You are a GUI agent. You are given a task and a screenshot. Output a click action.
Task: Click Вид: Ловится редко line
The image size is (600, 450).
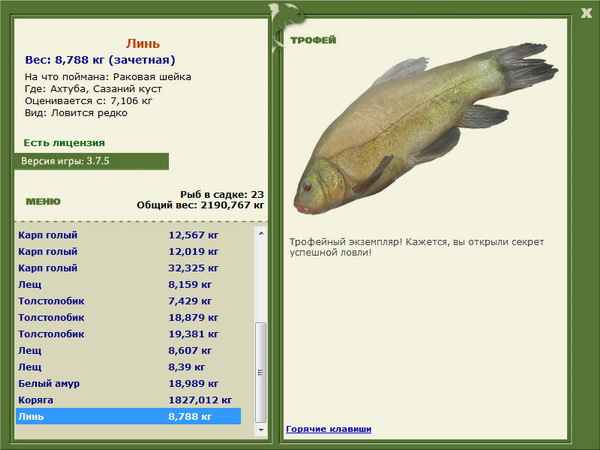pyautogui.click(x=76, y=113)
